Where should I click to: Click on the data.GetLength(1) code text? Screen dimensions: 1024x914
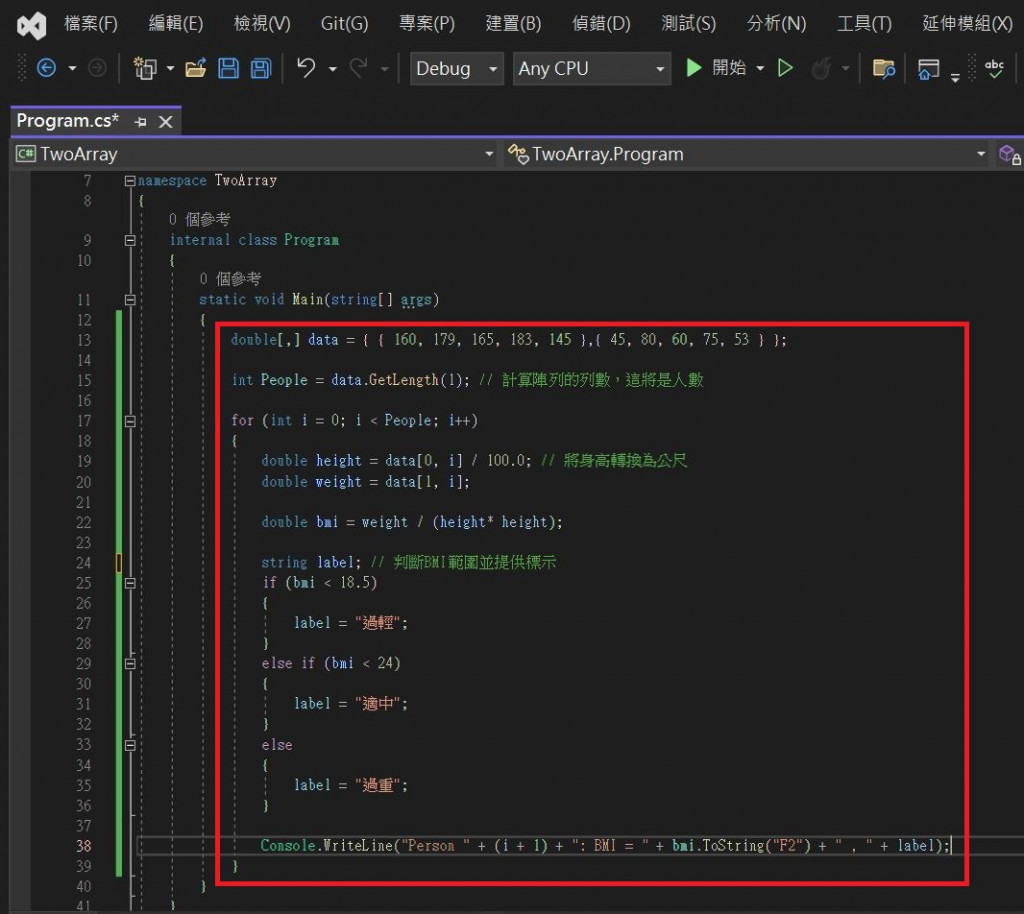pos(398,380)
